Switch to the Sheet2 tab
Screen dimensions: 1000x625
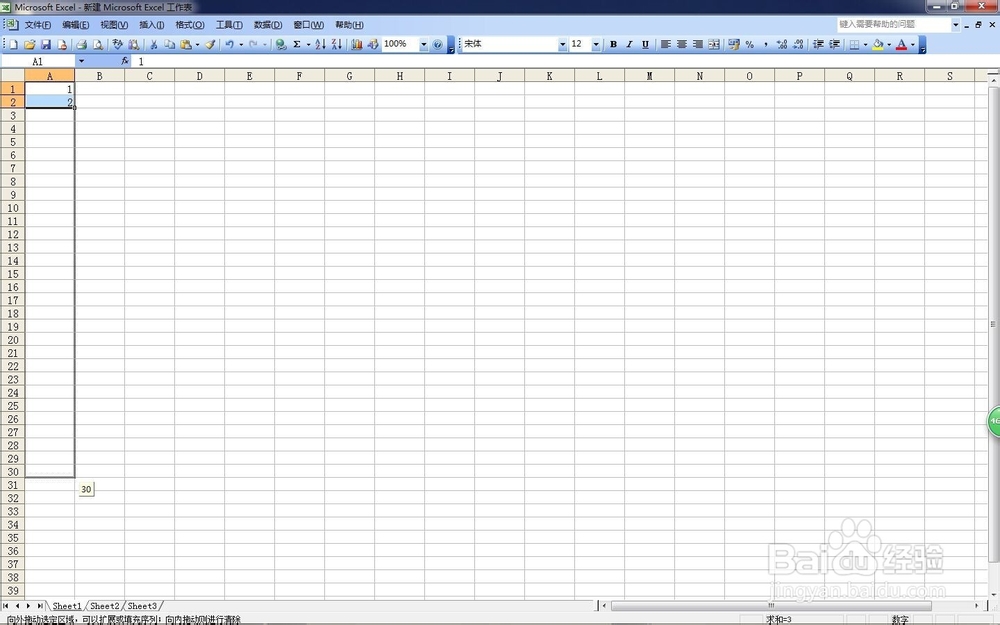coord(103,605)
